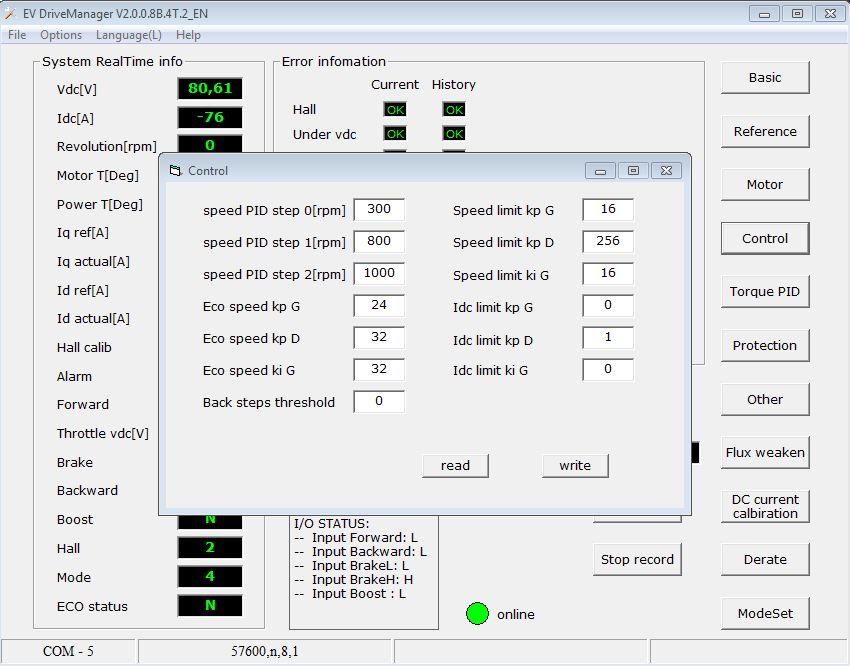Open the Help menu

pos(188,35)
